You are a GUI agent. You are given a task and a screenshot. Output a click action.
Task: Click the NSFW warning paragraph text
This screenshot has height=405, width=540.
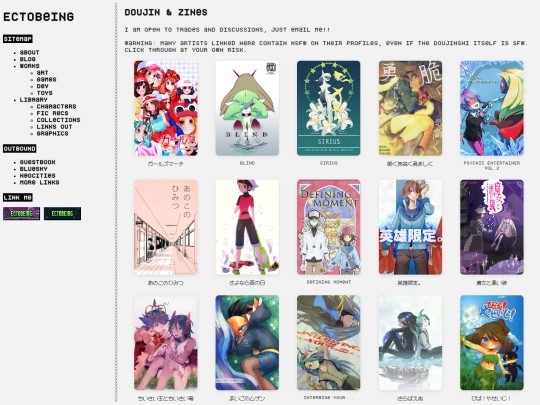pyautogui.click(x=326, y=46)
